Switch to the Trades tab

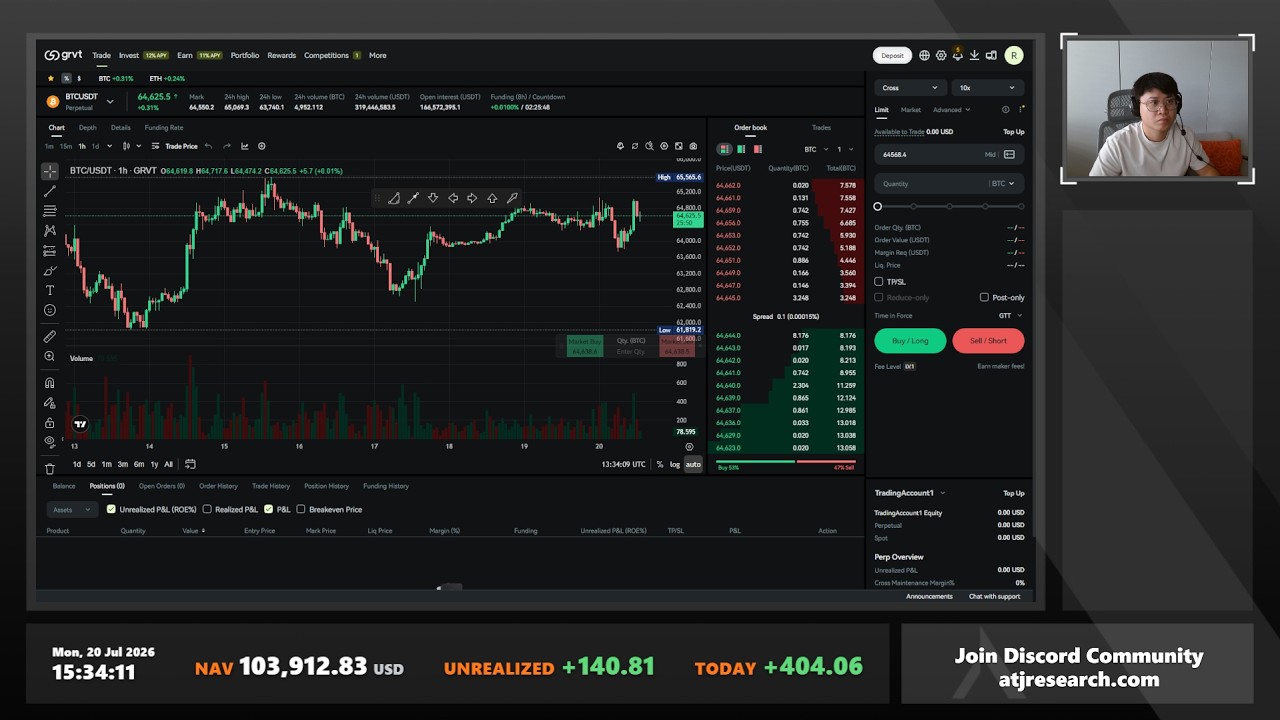(821, 128)
